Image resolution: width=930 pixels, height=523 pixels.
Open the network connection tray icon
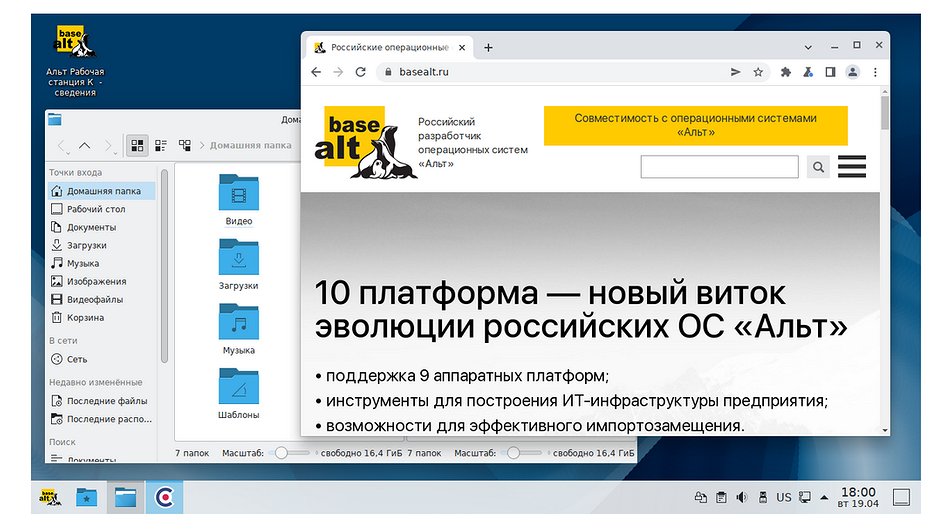pyautogui.click(x=805, y=498)
